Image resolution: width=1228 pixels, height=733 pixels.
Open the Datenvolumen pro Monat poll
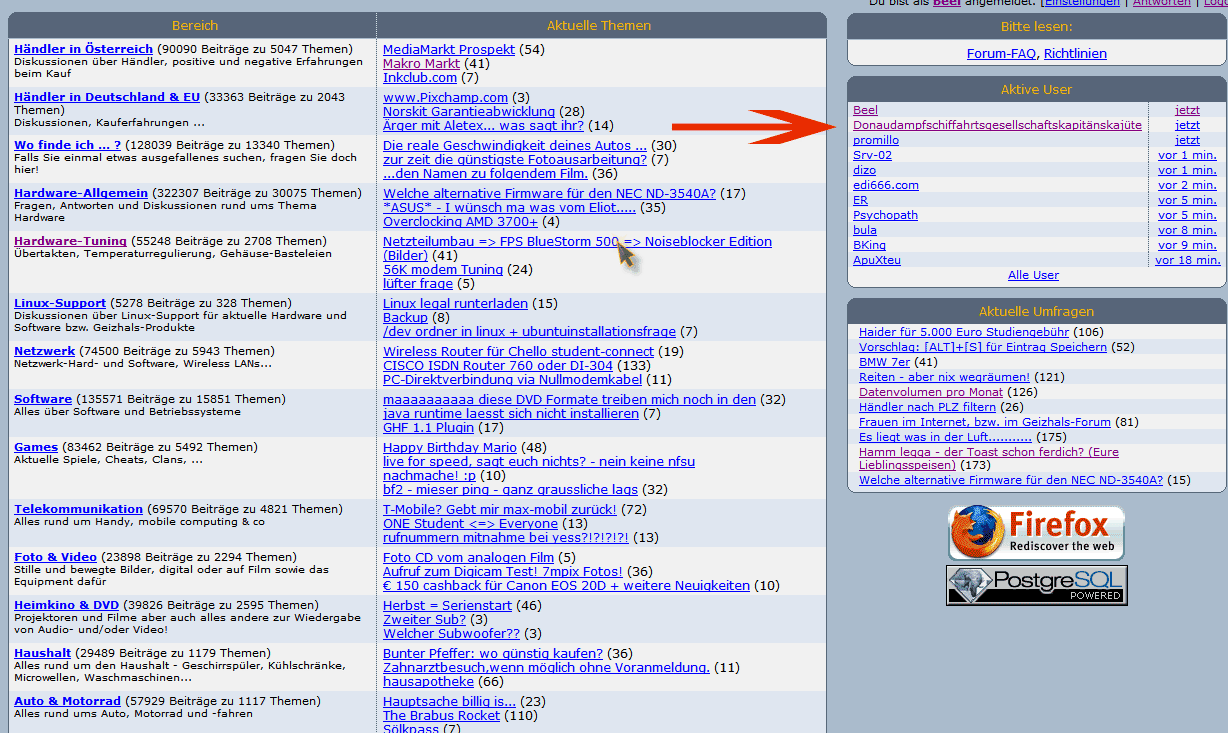pyautogui.click(x=930, y=392)
